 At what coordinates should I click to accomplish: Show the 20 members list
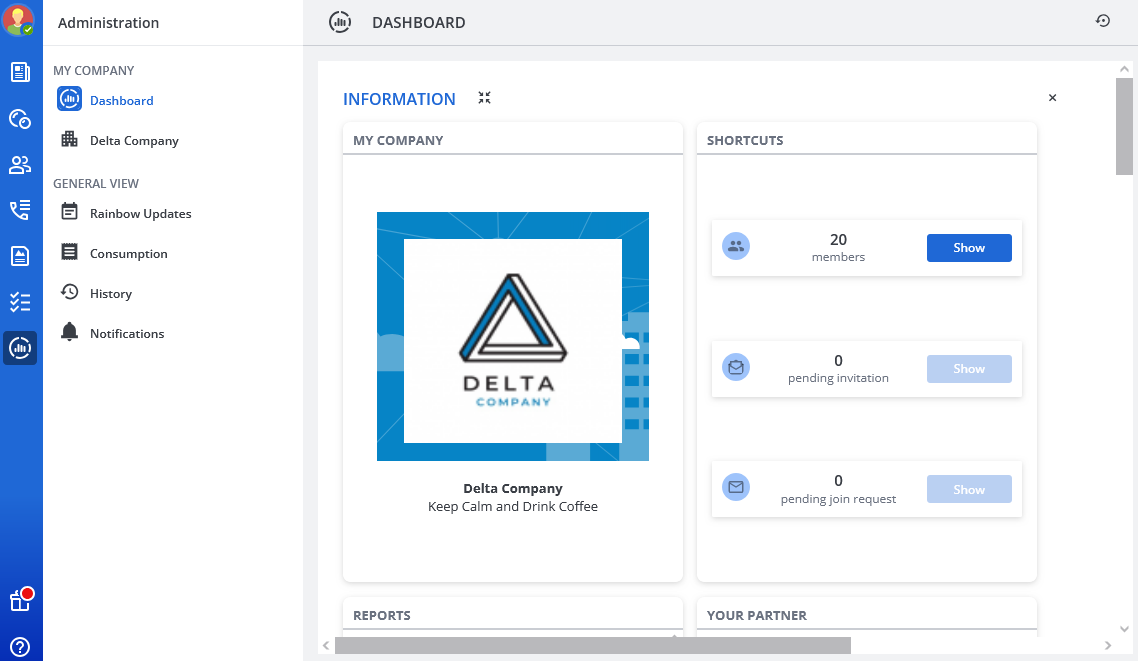coord(968,248)
